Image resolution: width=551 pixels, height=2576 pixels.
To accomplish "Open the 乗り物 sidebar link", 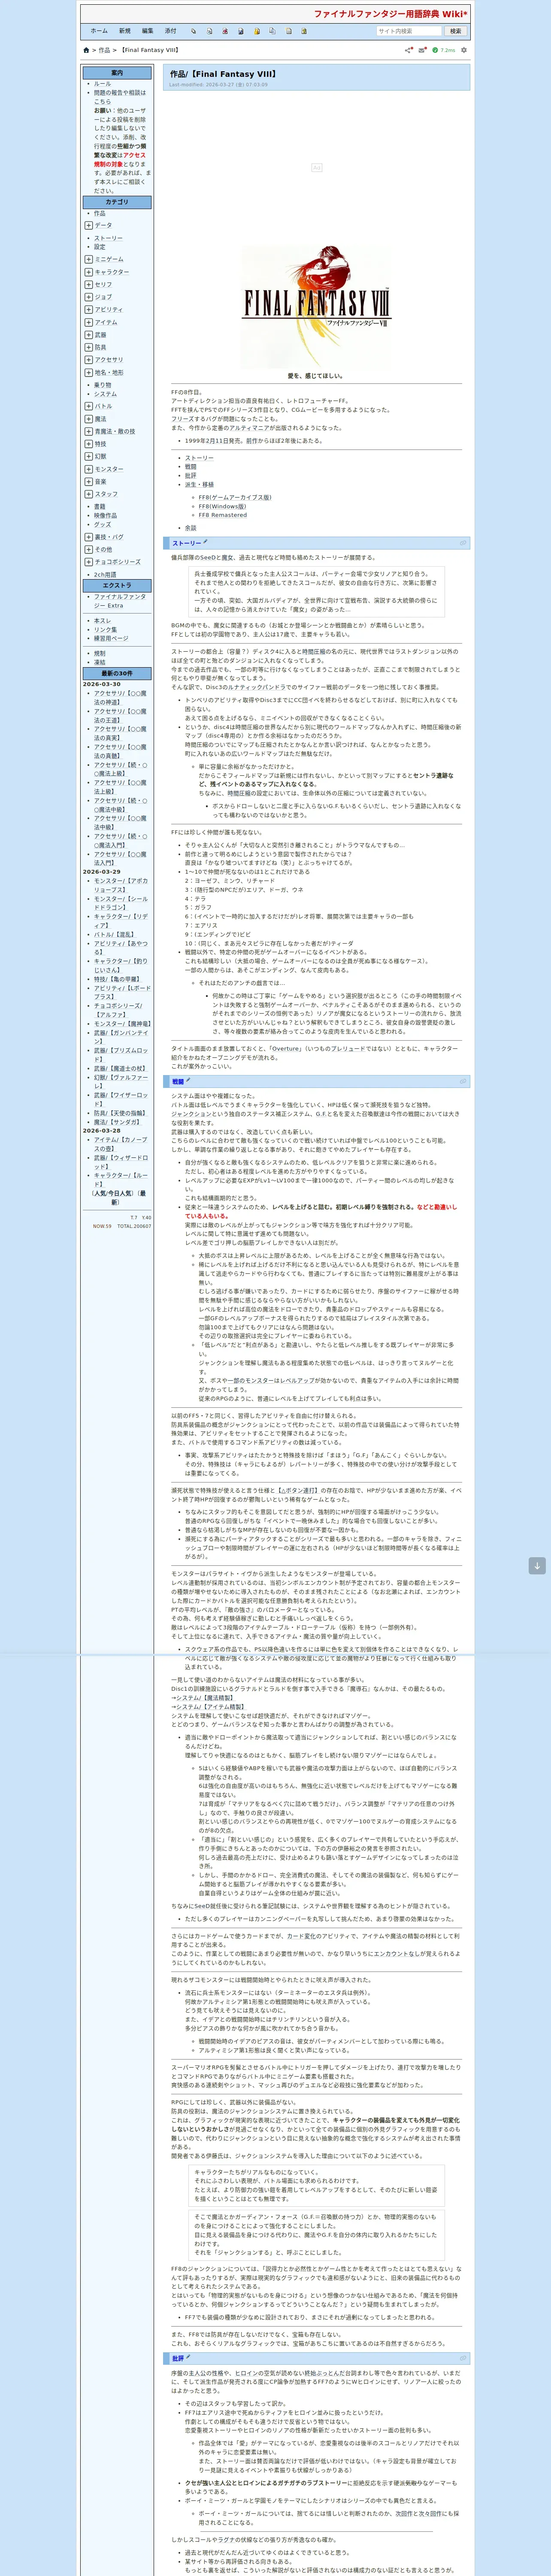I will pyautogui.click(x=103, y=385).
